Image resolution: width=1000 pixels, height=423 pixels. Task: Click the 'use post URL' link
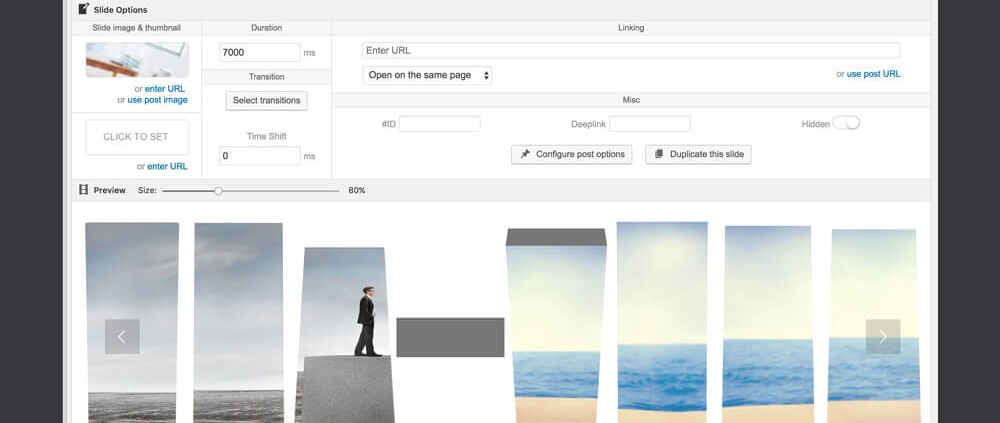coord(873,74)
